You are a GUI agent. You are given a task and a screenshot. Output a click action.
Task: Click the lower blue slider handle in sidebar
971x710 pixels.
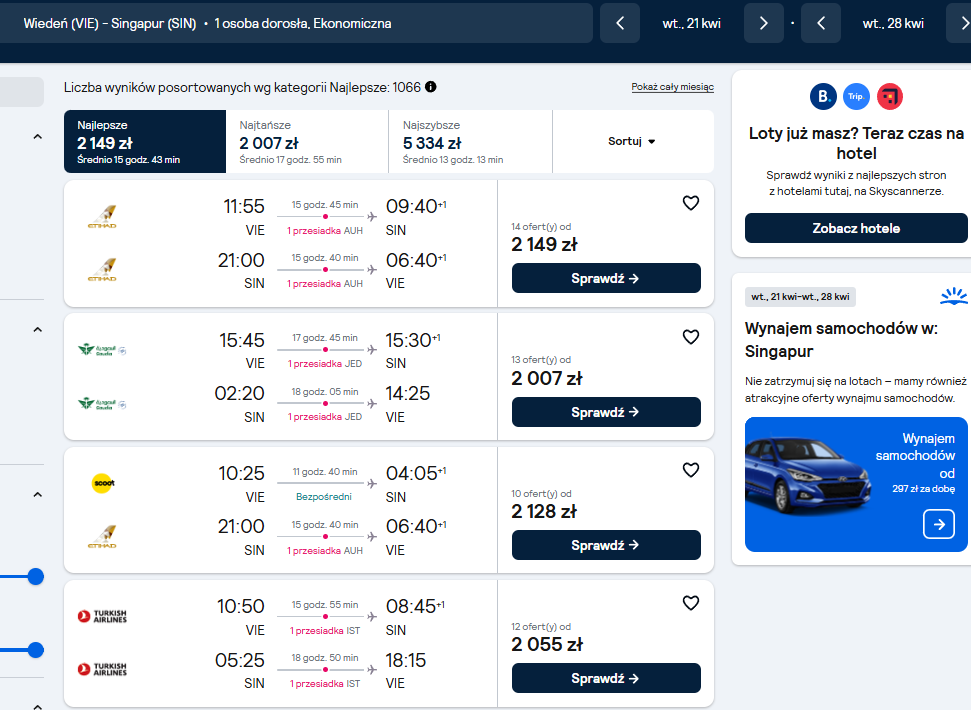tap(36, 650)
